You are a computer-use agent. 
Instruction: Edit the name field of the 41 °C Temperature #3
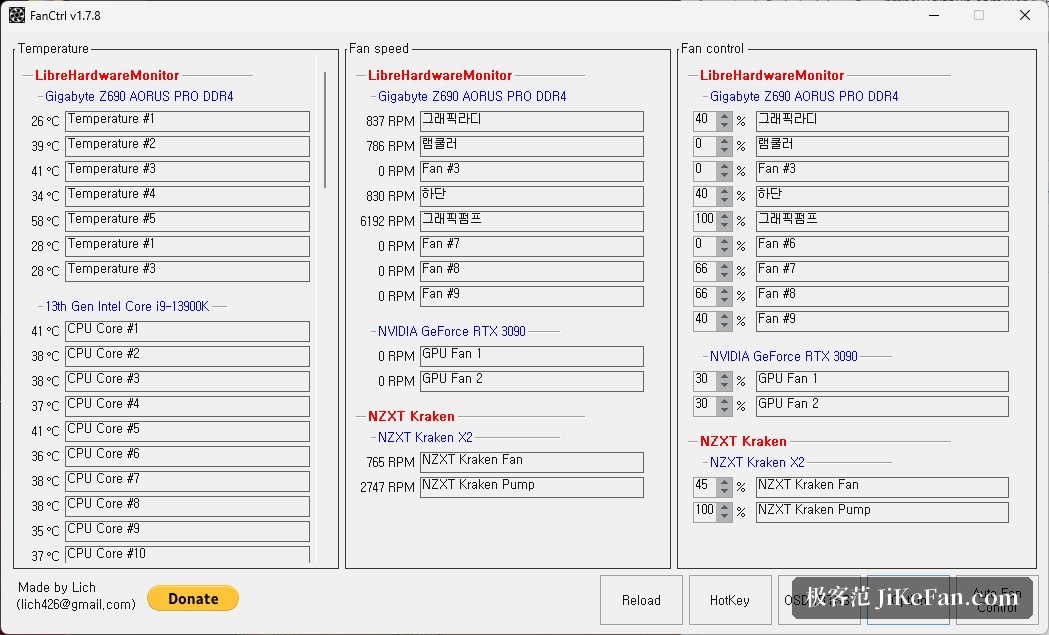[x=187, y=171]
